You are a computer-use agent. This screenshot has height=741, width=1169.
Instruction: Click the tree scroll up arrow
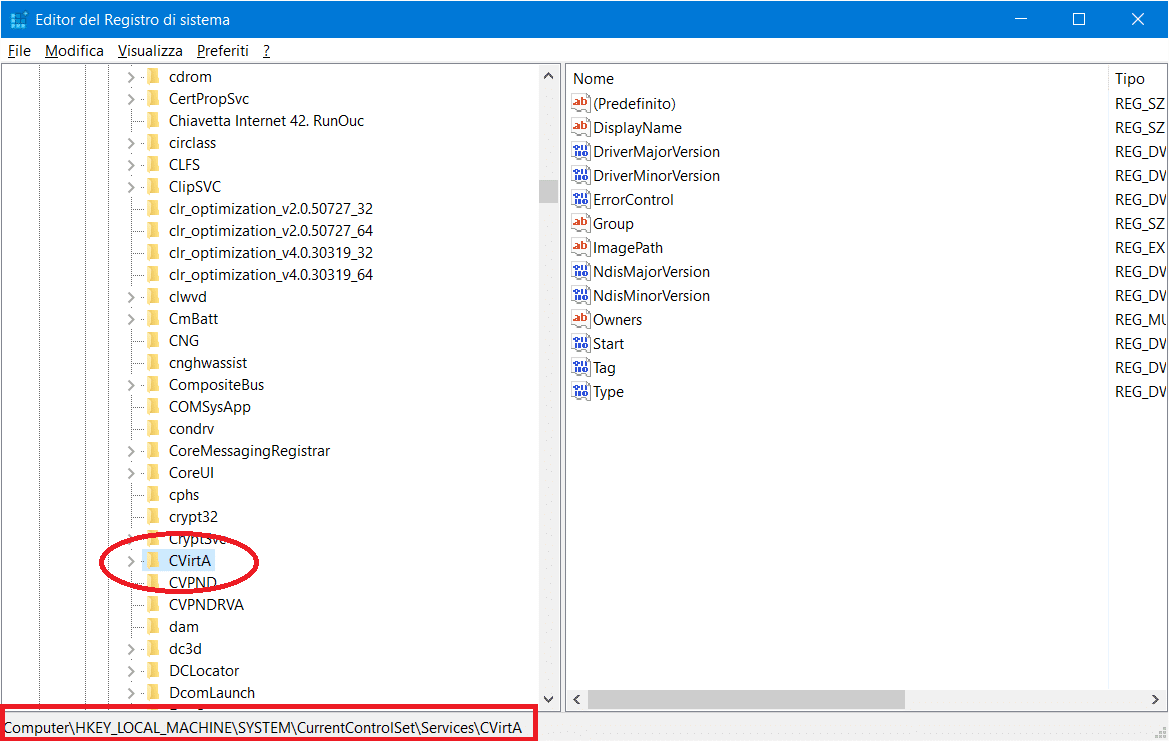(549, 76)
